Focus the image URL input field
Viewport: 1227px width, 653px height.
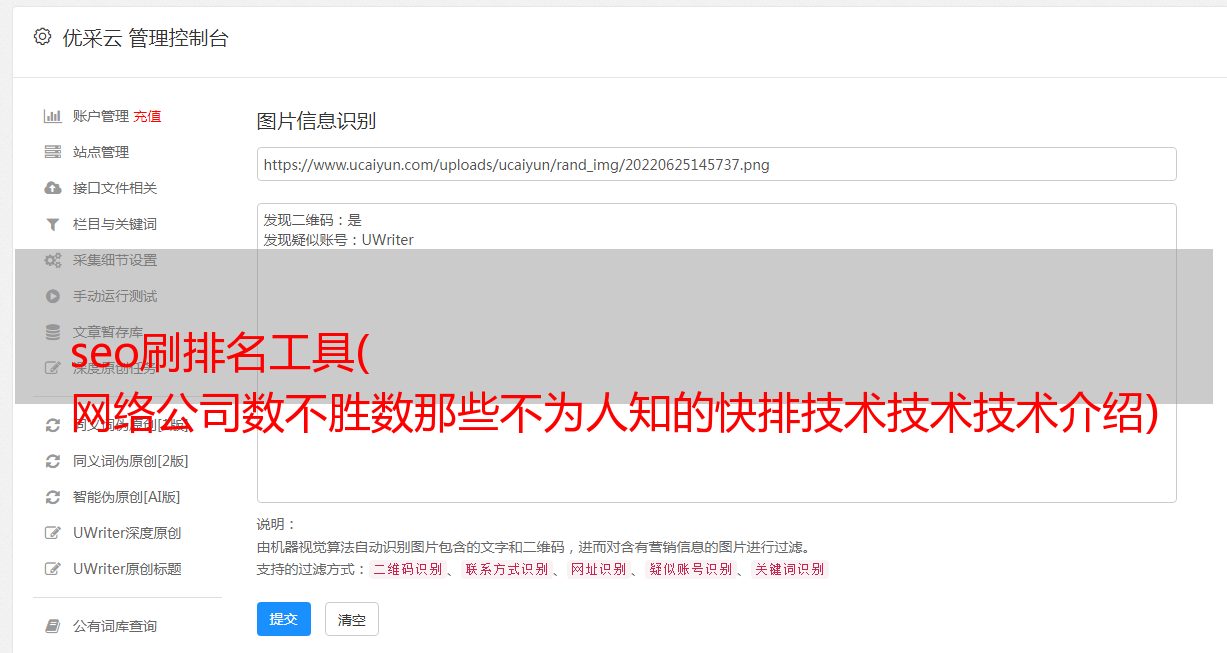716,164
